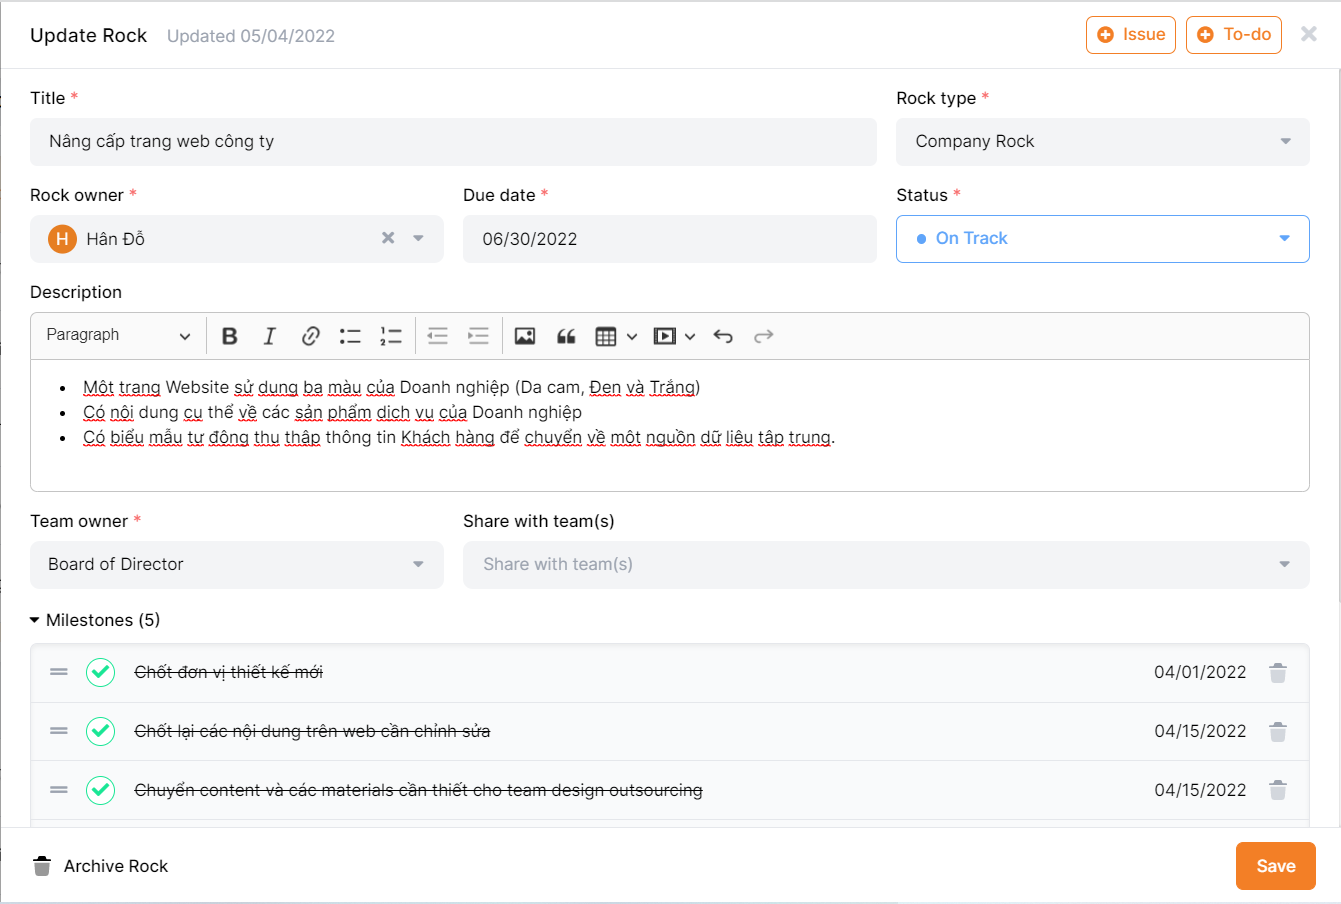Screen dimensions: 1341x904
Task: Insert media into the description
Action: [665, 336]
